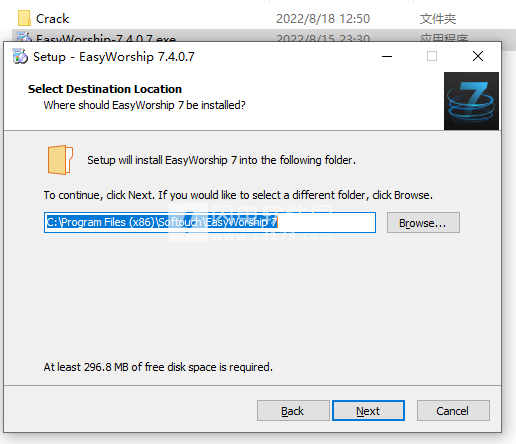Close the EasyWorship Setup dialog
This screenshot has width=516, height=444.
tap(478, 56)
